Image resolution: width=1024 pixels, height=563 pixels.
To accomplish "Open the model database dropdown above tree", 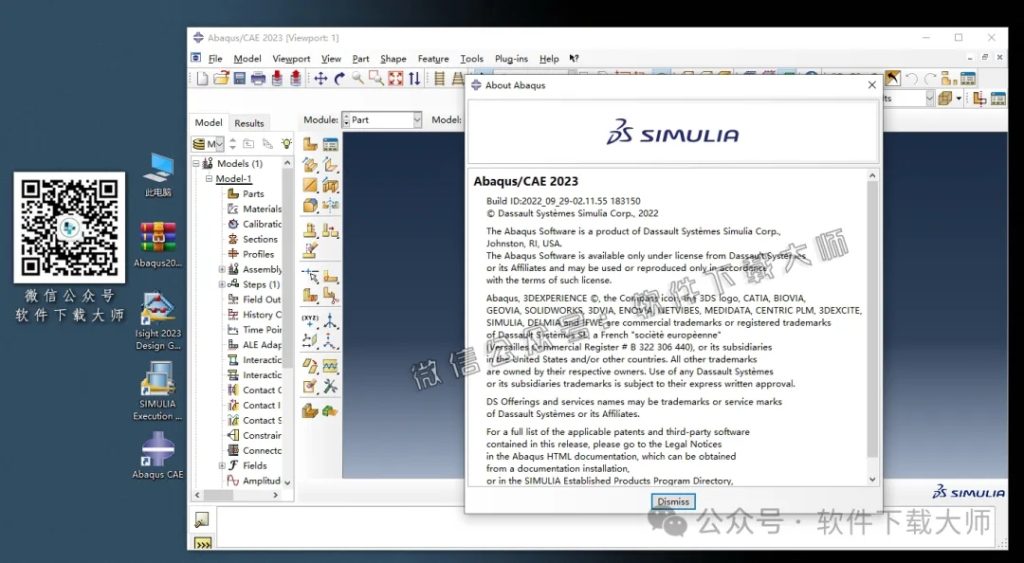I will pyautogui.click(x=208, y=144).
